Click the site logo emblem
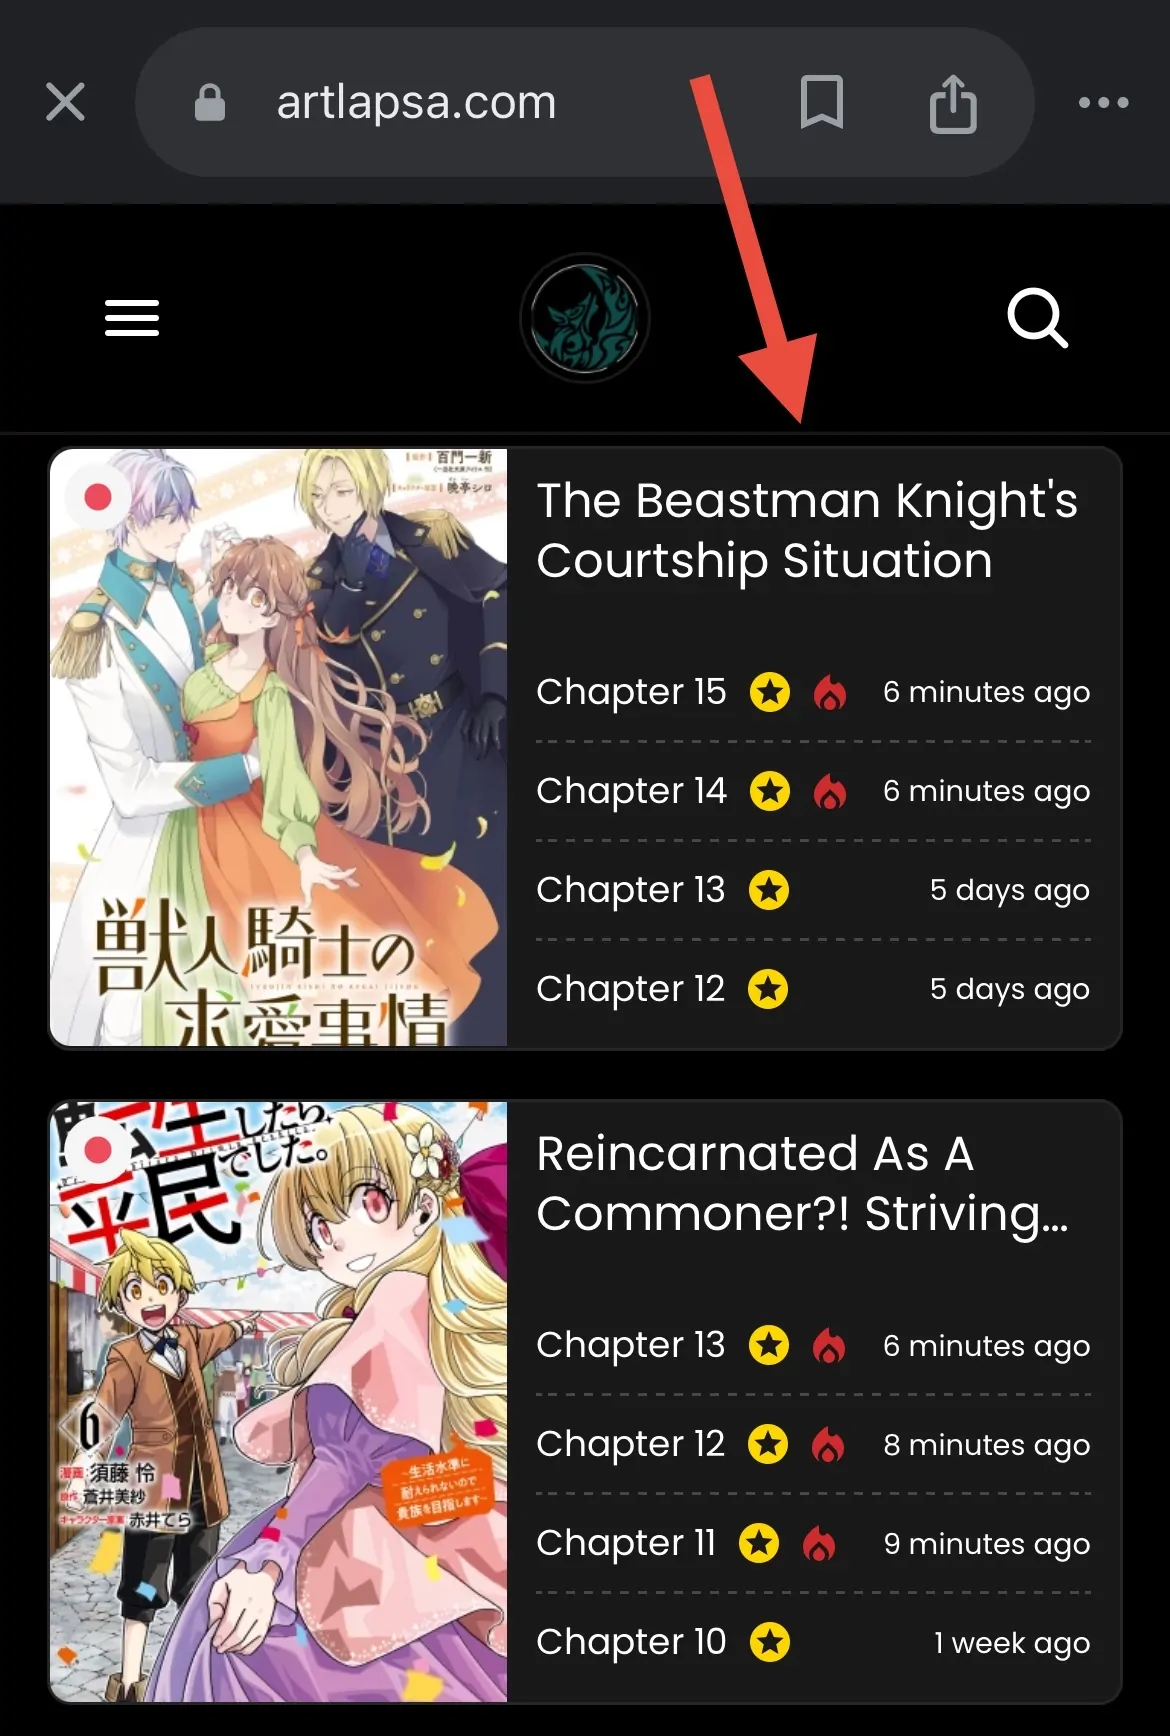This screenshot has width=1170, height=1736. [x=585, y=318]
